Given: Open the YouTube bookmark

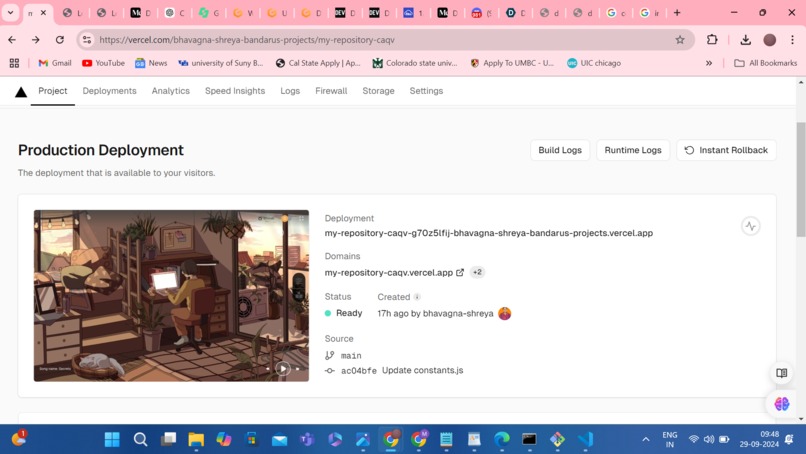Looking at the screenshot, I should tap(103, 63).
